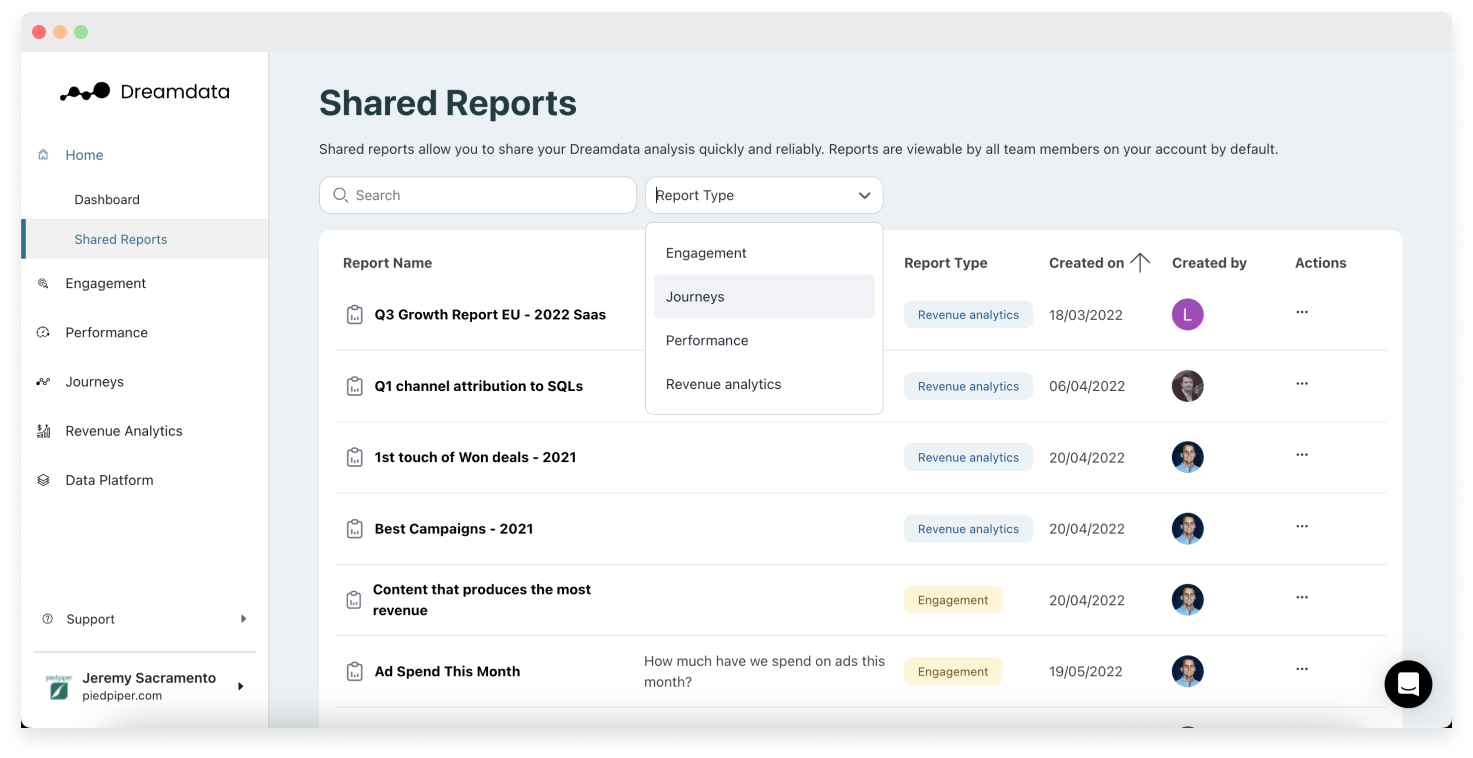Click the Home icon in sidebar
Image resolution: width=1473 pixels, height=758 pixels.
(x=43, y=155)
